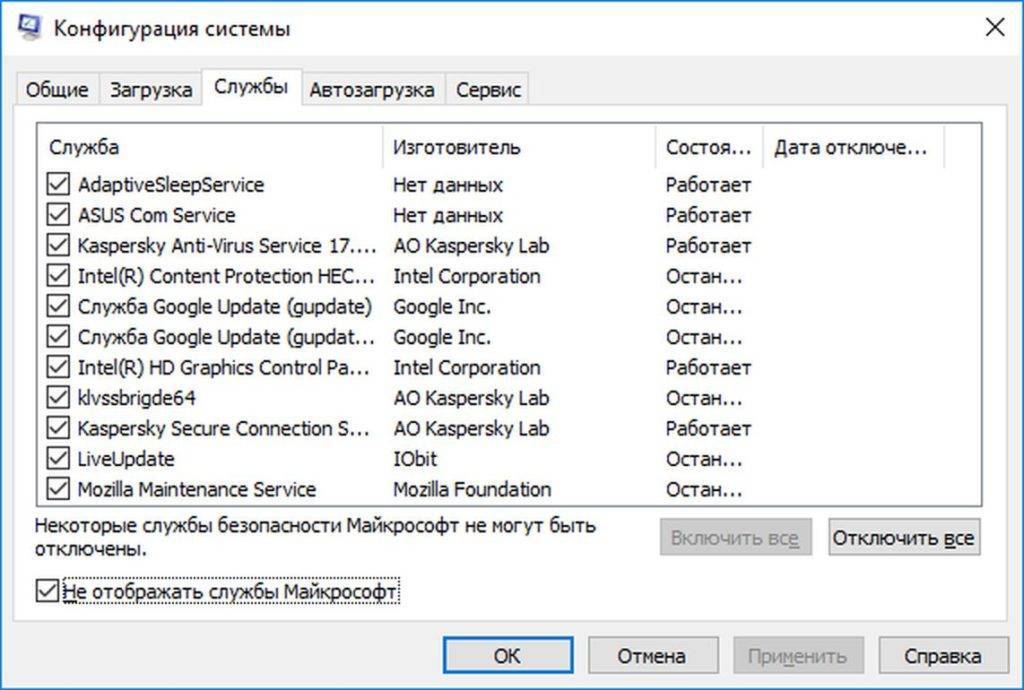Disable the ASUS Com Service checkbox
1024x690 pixels.
coord(58,215)
